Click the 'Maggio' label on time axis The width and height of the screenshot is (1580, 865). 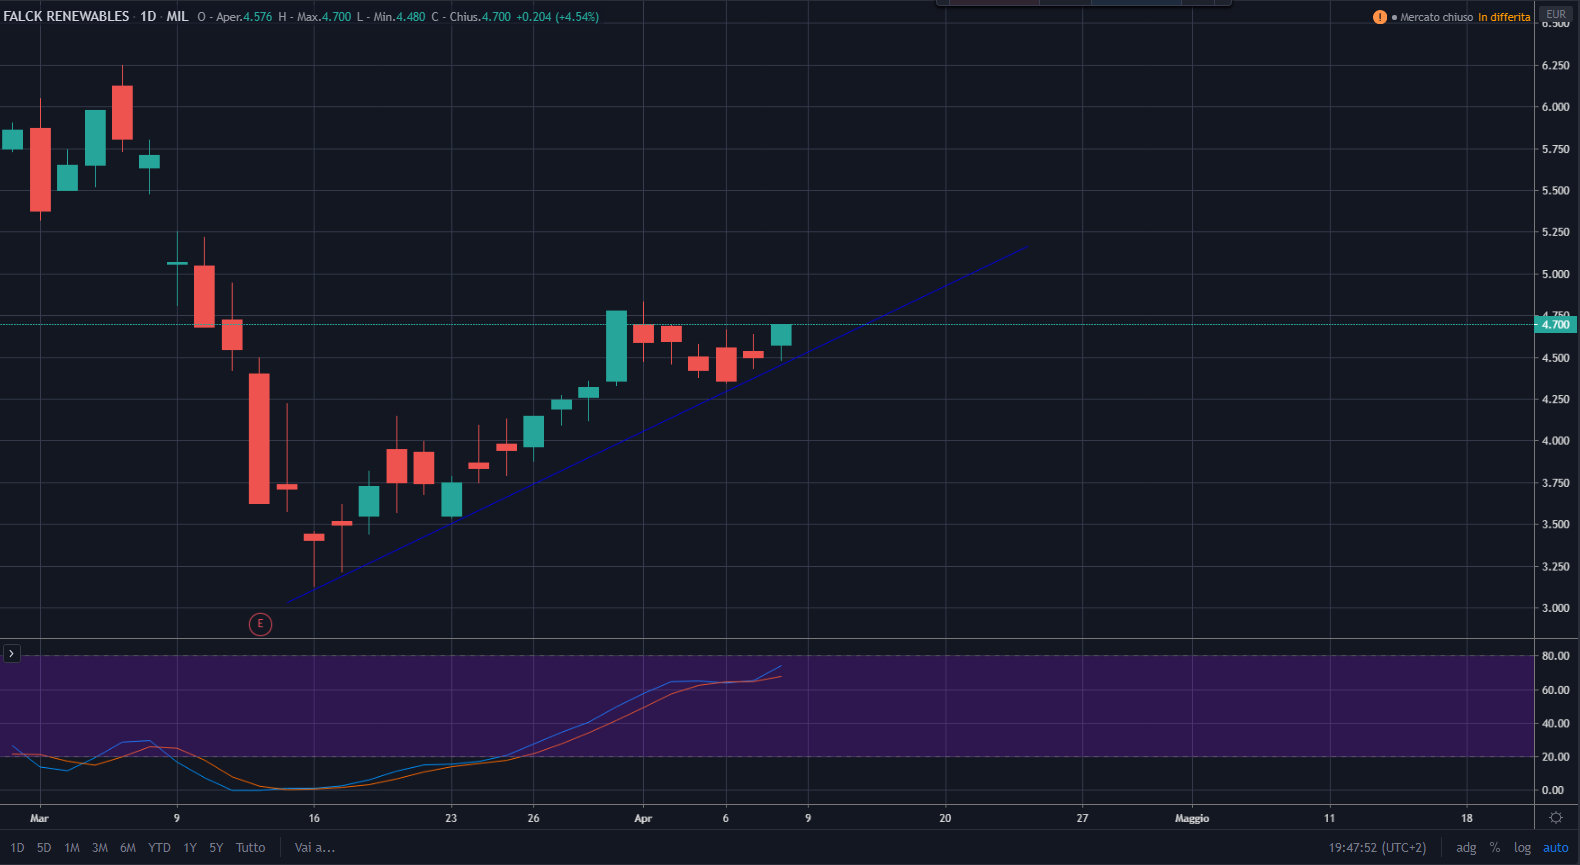click(1192, 818)
